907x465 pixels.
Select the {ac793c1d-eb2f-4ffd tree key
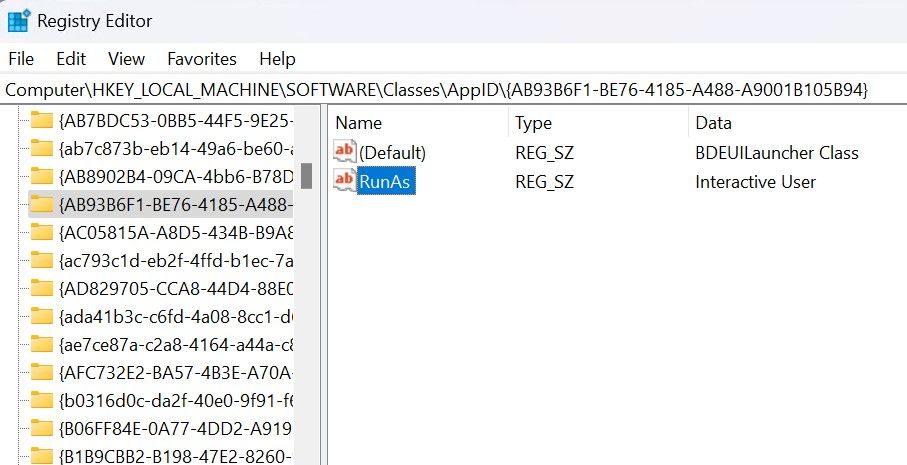[175, 261]
